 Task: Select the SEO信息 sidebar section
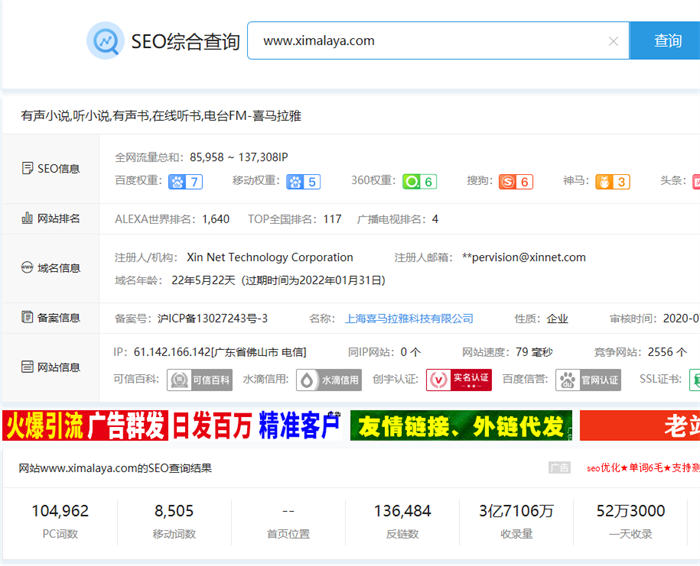pos(50,169)
